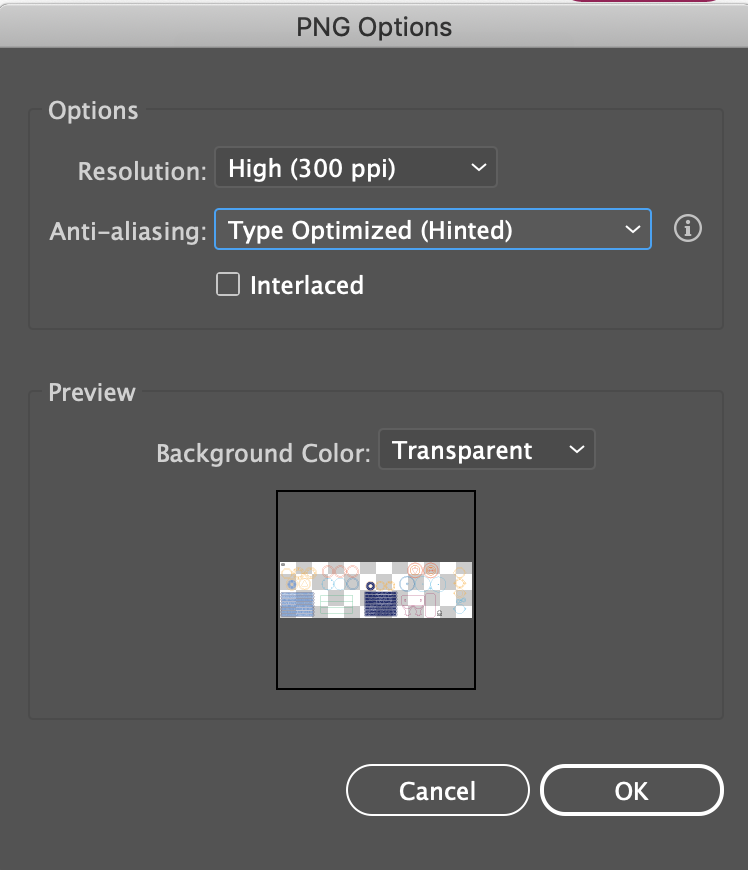Click the Anti-aliasing field label
Image resolution: width=748 pixels, height=870 pixels.
[128, 231]
